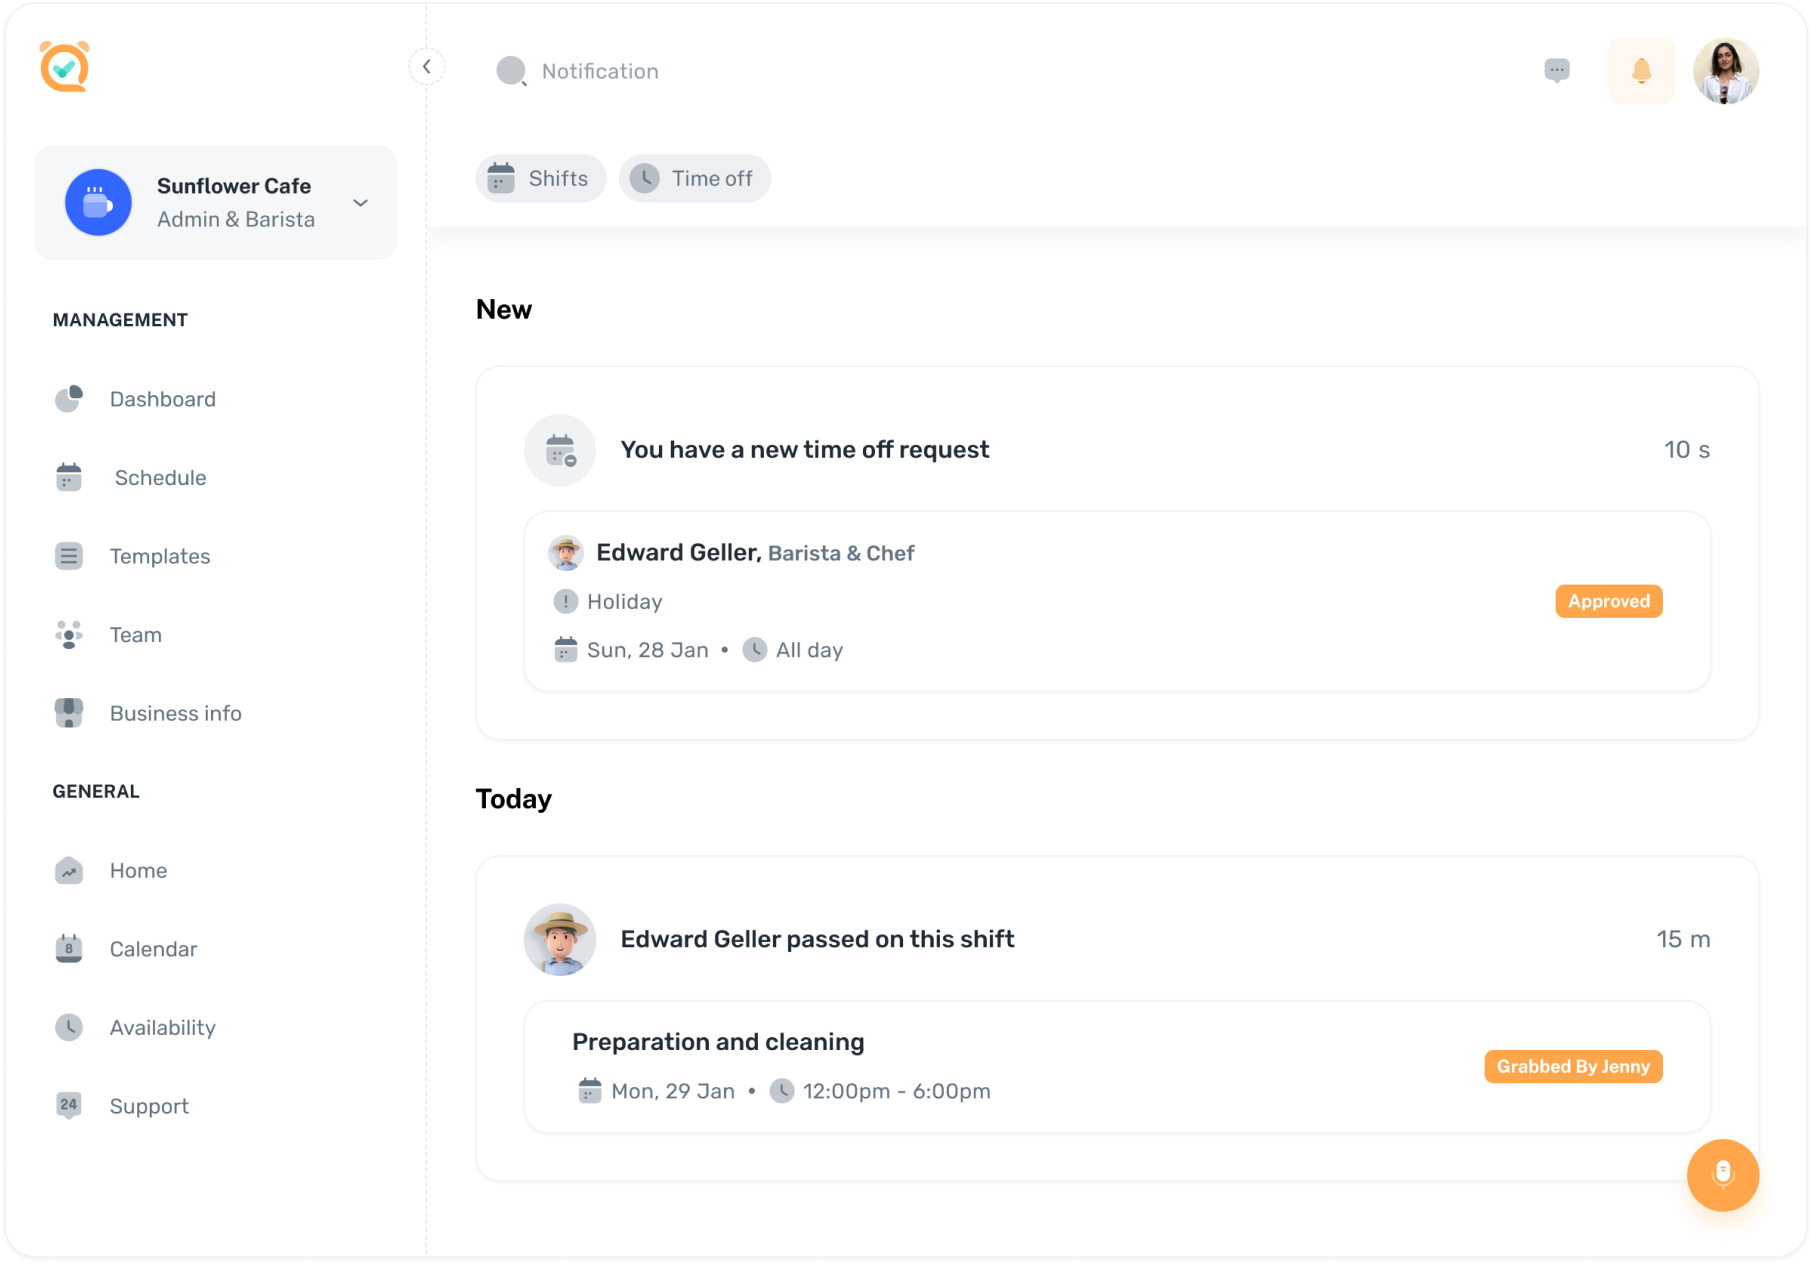Click the Approved status badge
Image resolution: width=1812 pixels, height=1264 pixels.
pyautogui.click(x=1608, y=601)
